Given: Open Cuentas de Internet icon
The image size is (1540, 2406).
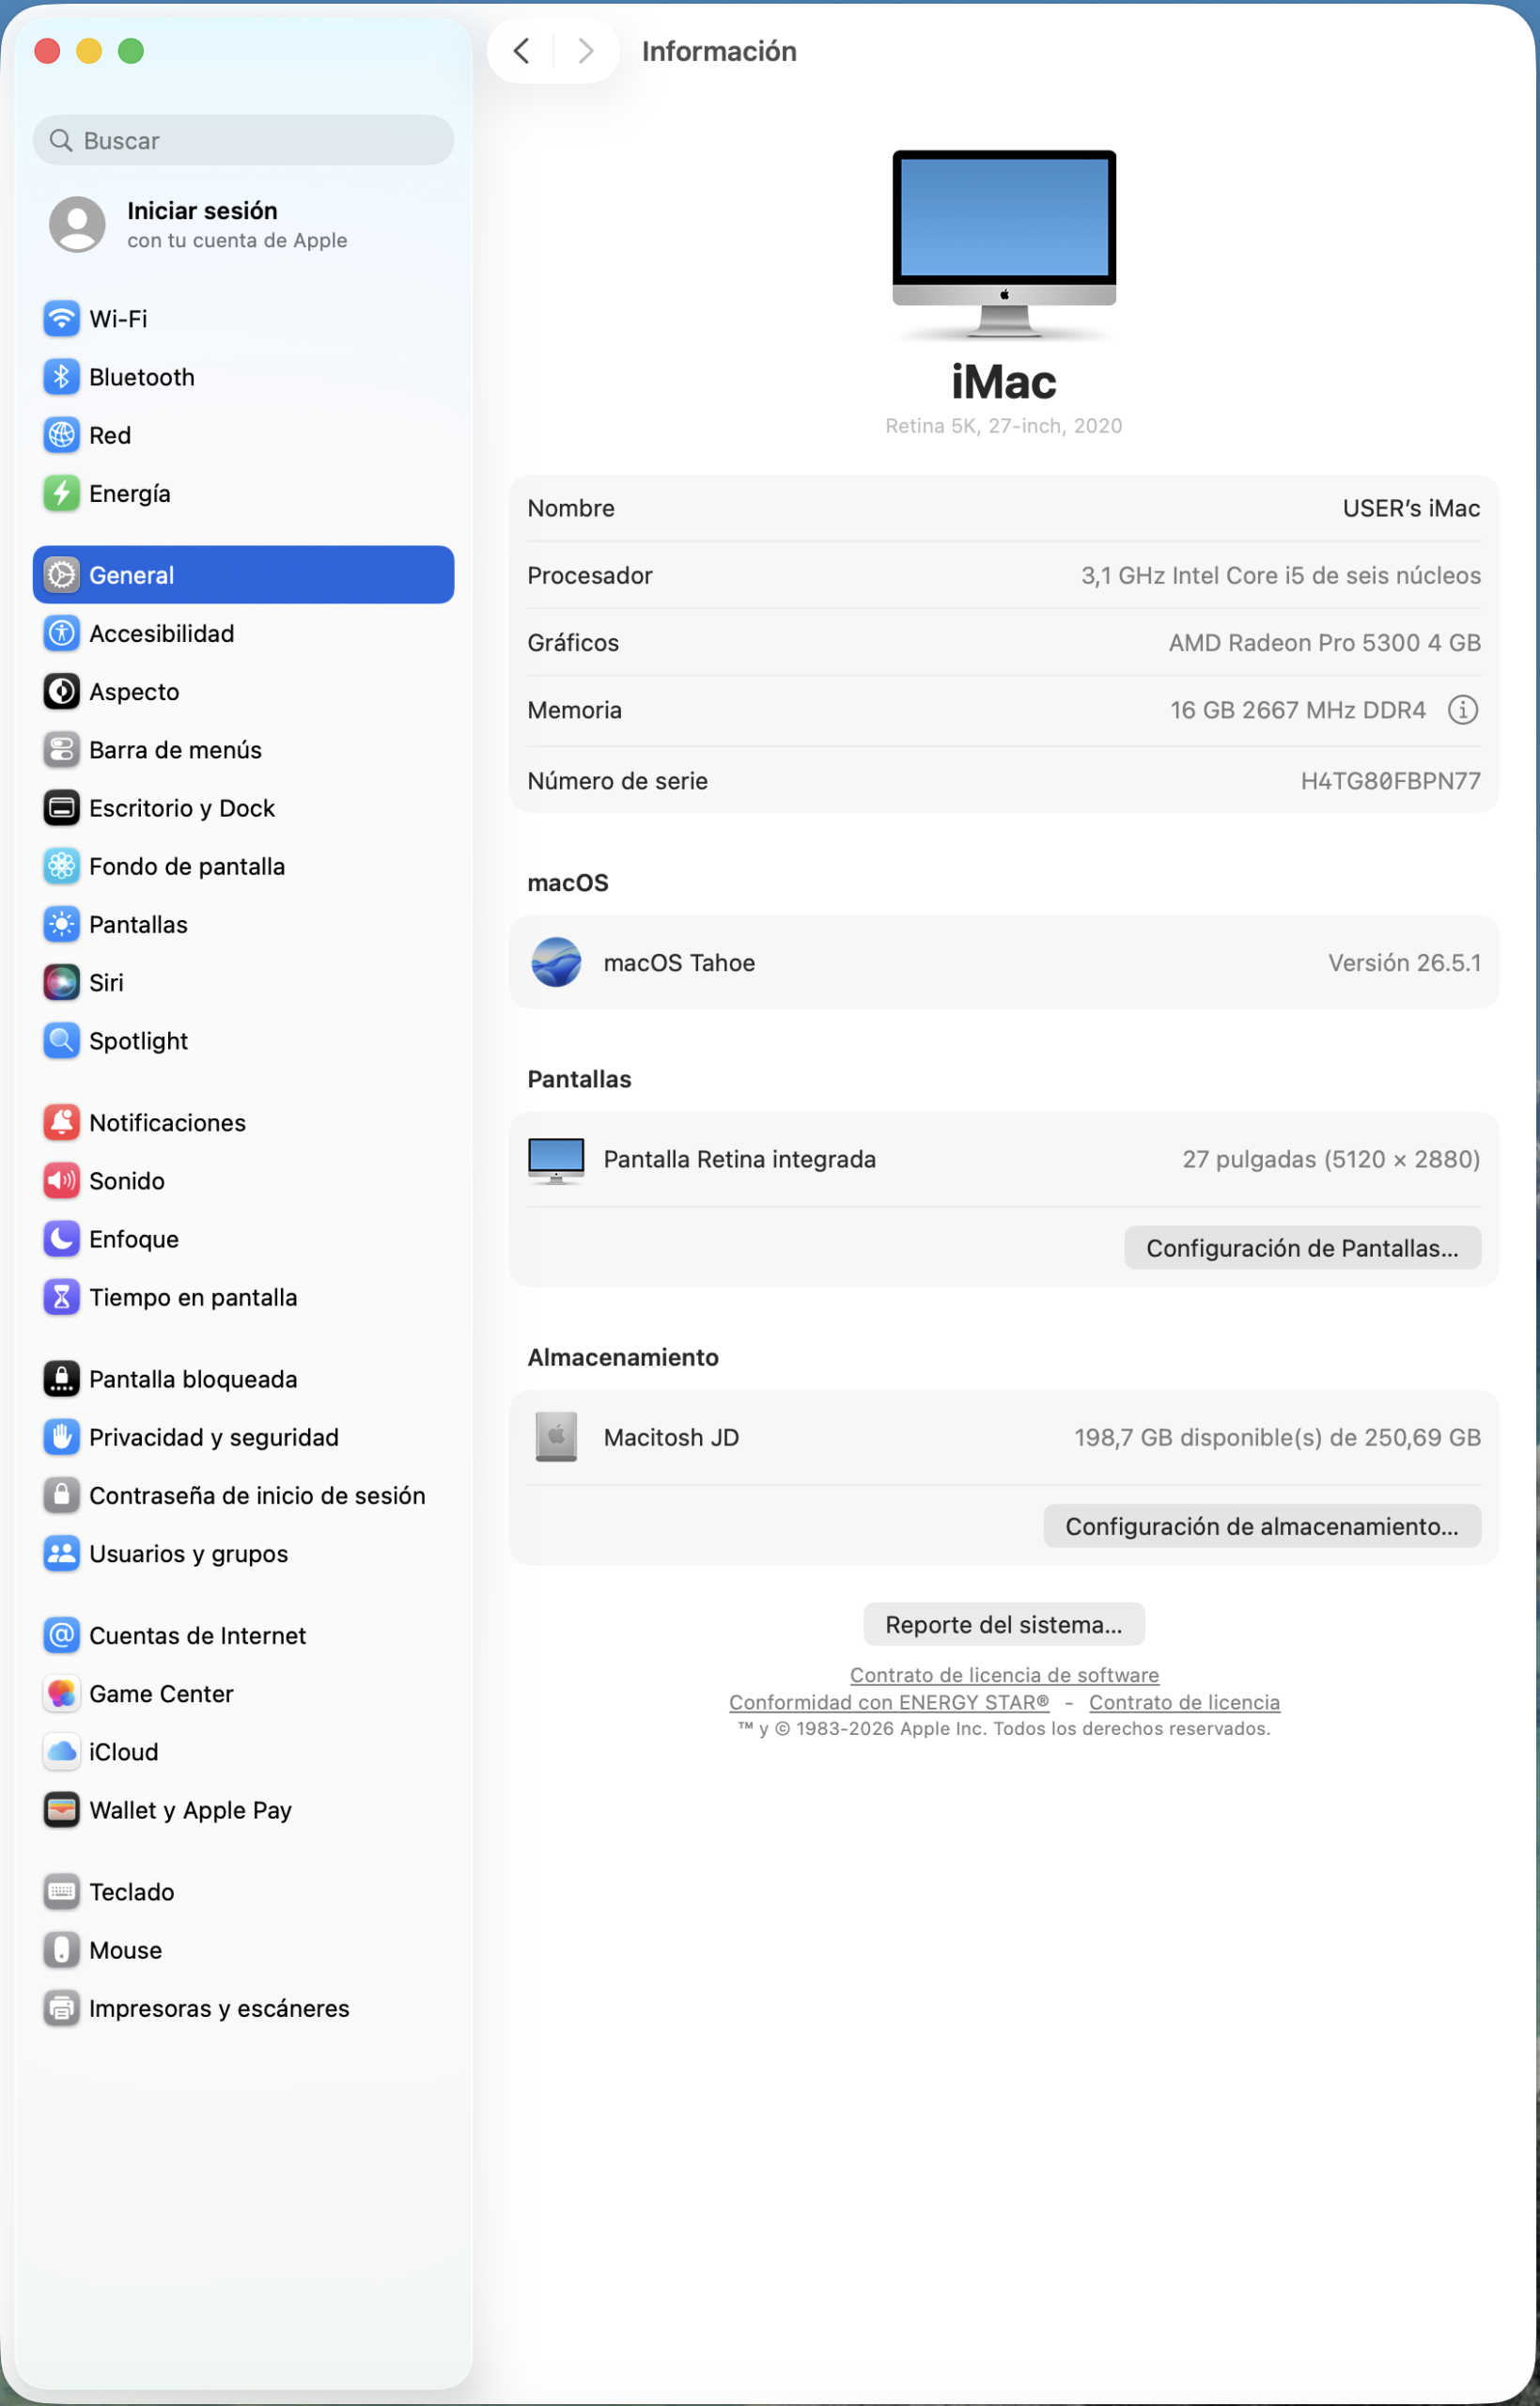Looking at the screenshot, I should (61, 1635).
